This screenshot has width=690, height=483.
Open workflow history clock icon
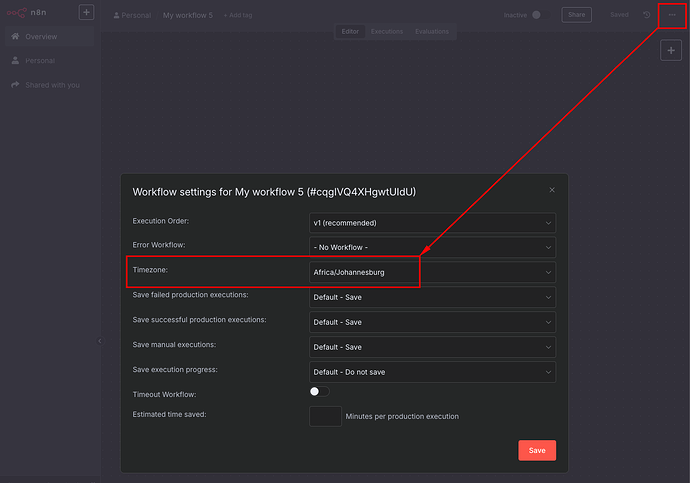click(x=646, y=15)
